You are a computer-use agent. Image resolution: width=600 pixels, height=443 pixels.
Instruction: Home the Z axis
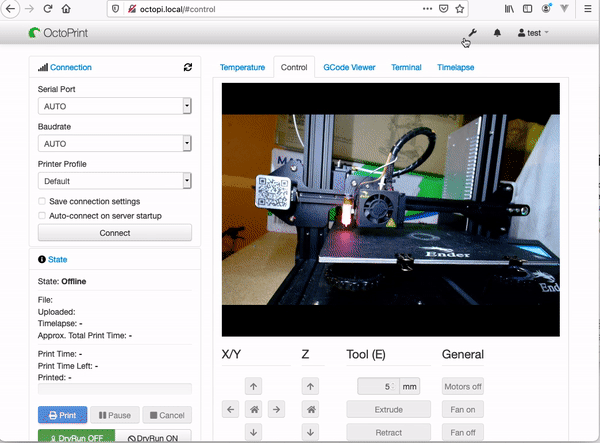tap(311, 409)
